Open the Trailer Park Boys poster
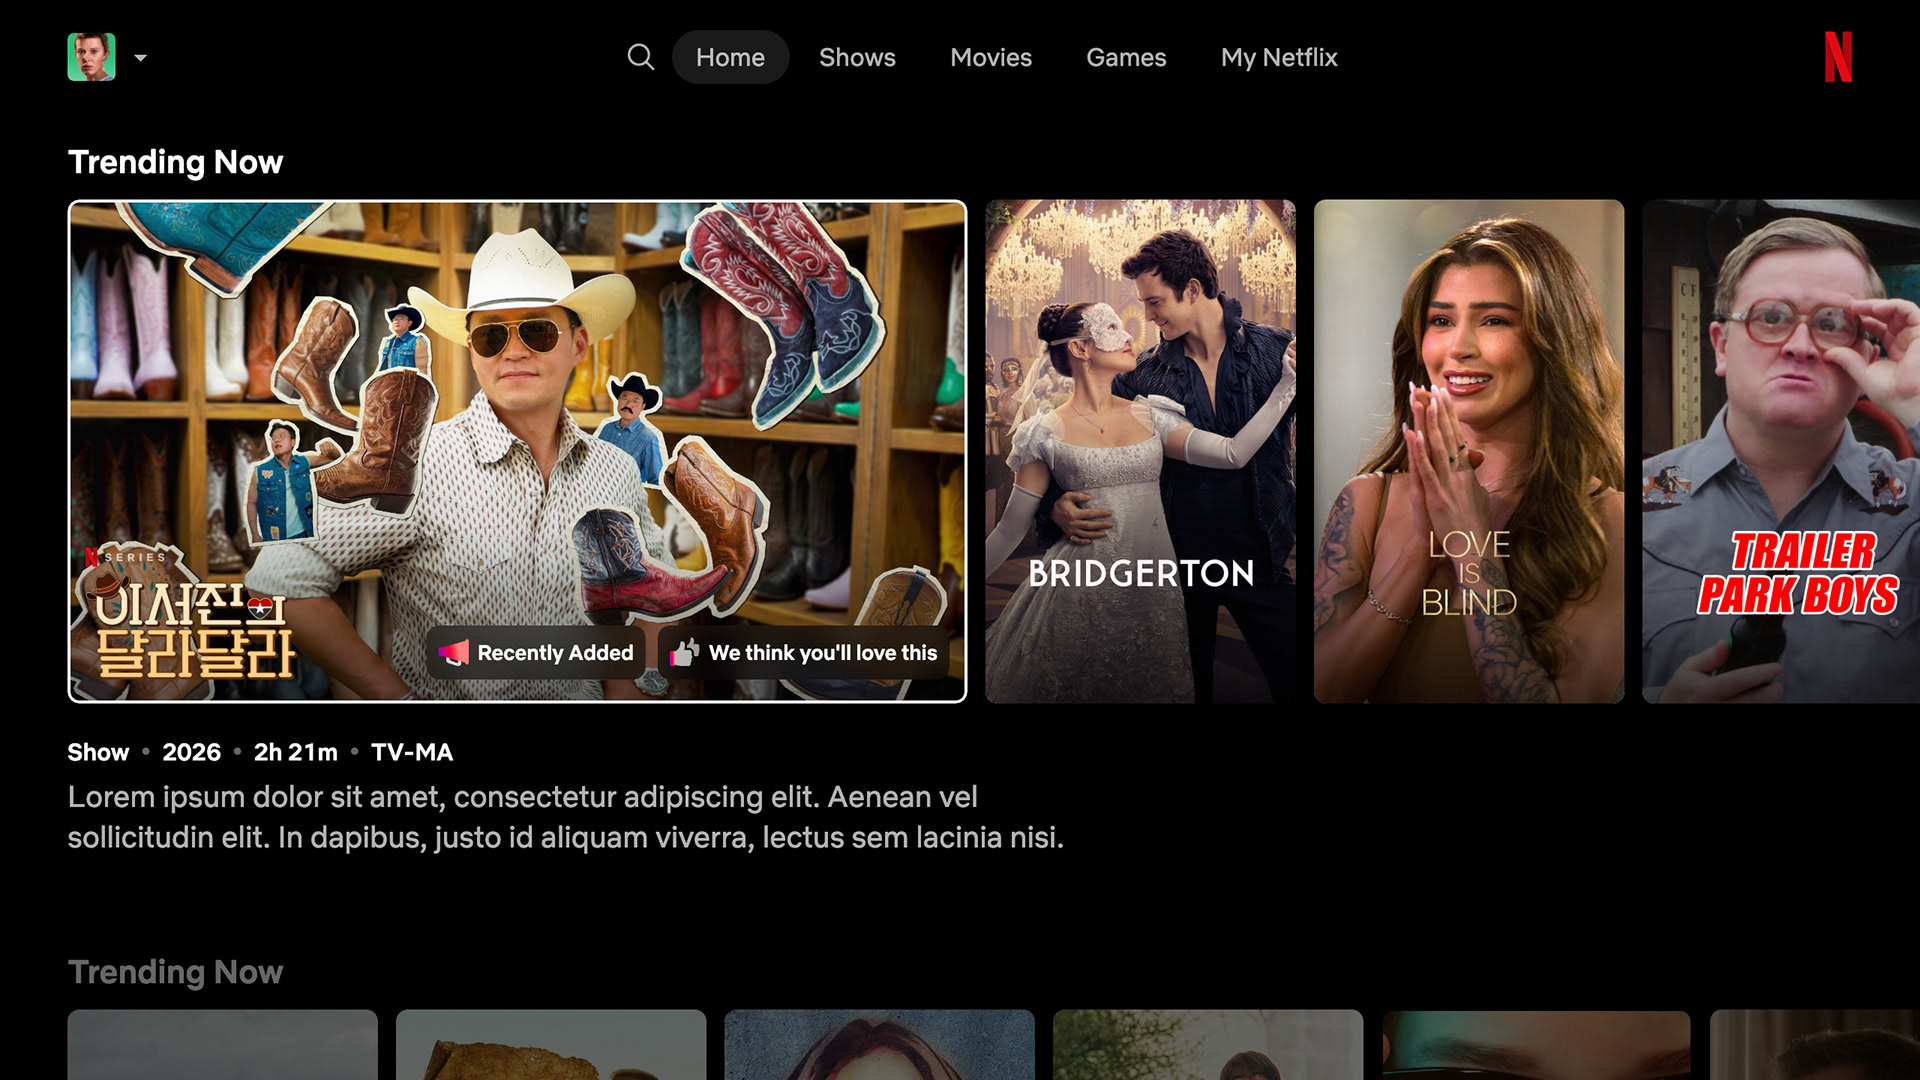 click(x=1780, y=450)
